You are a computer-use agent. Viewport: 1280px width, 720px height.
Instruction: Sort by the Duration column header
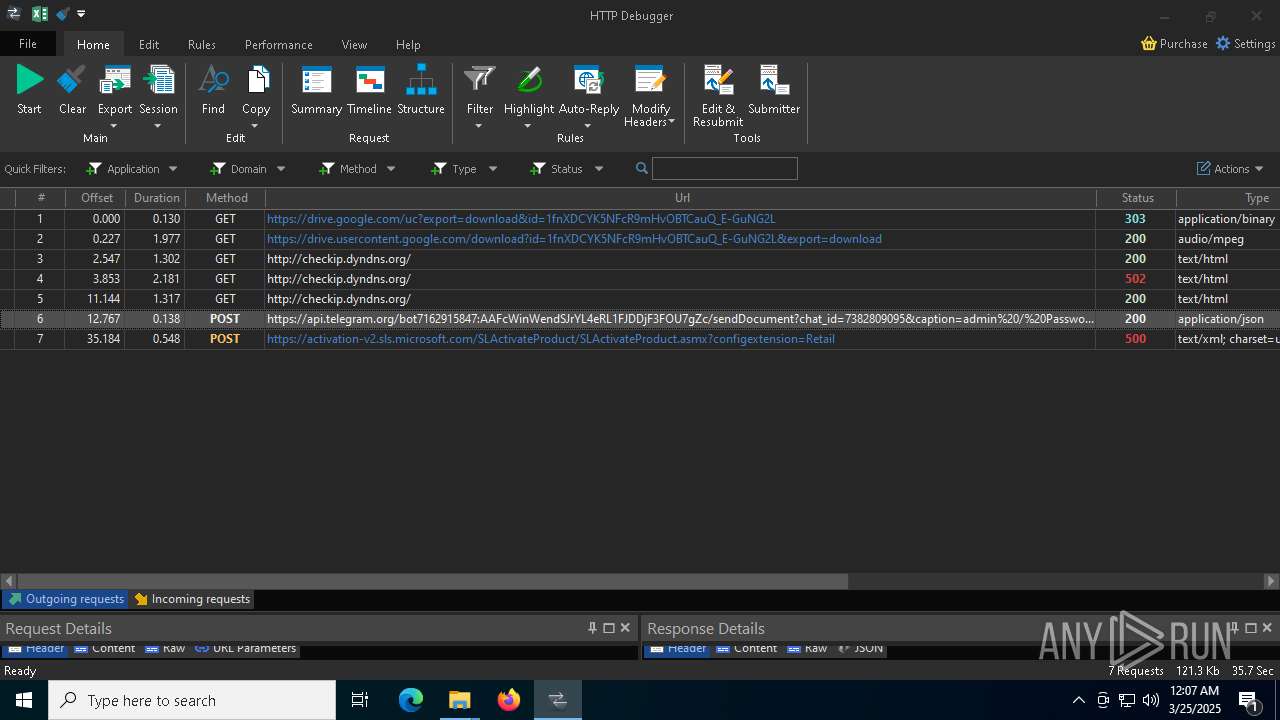pyautogui.click(x=157, y=198)
